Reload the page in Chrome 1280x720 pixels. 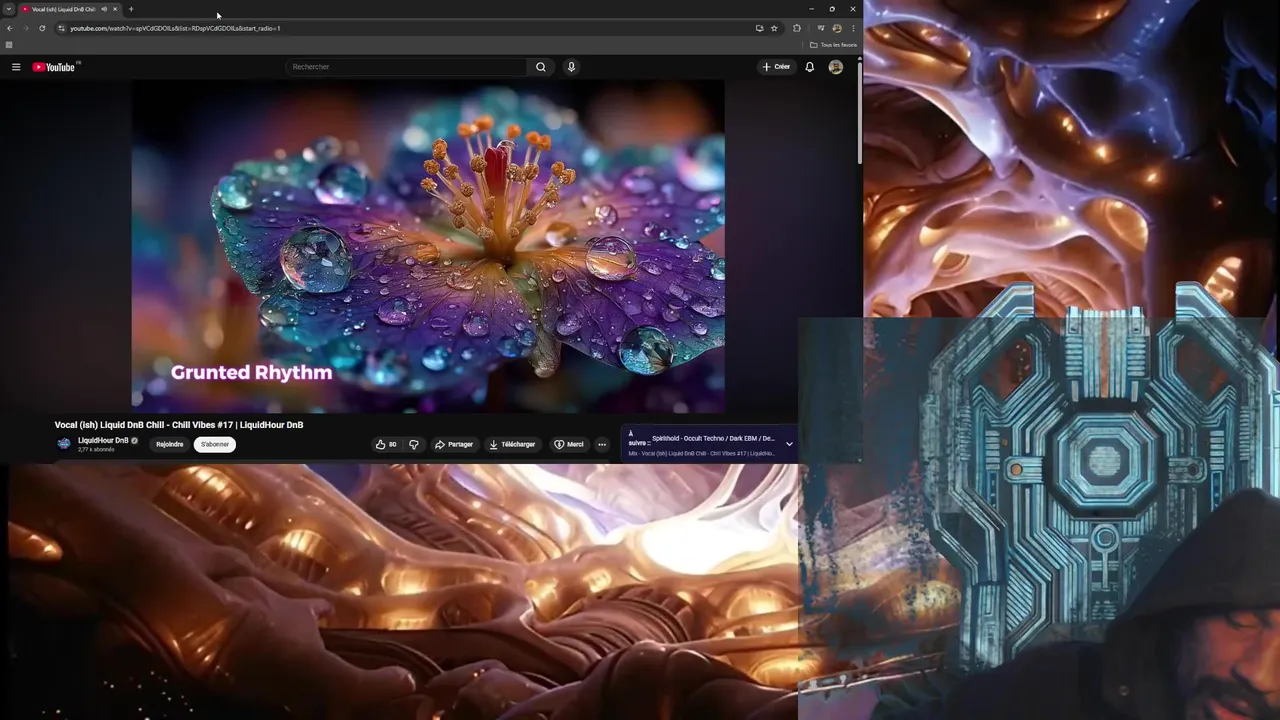pos(42,28)
